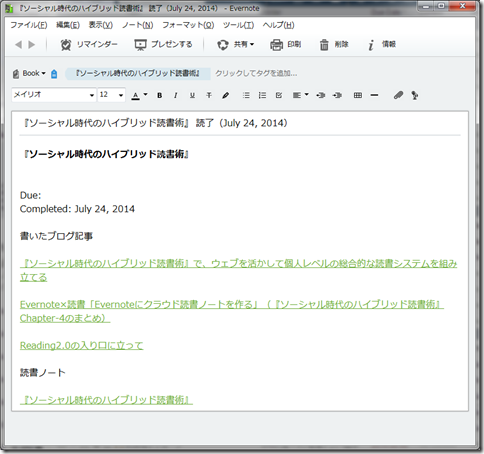Click the Evernote app icon in title bar
Viewport: 484px width, 454px height.
[x=9, y=8]
